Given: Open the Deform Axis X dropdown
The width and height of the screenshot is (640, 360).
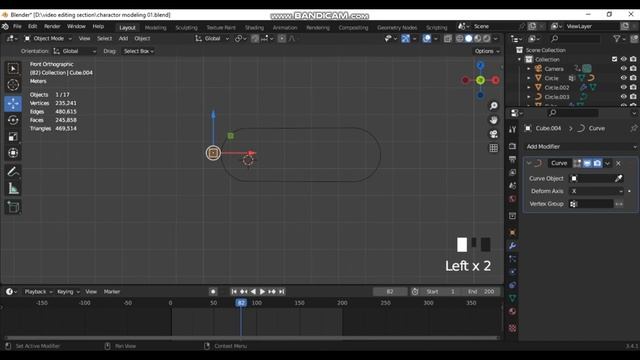Looking at the screenshot, I should coord(597,191).
